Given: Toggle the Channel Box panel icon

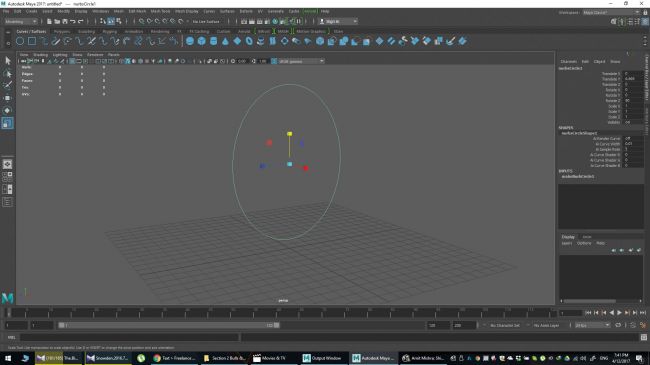Looking at the screenshot, I should (645, 22).
